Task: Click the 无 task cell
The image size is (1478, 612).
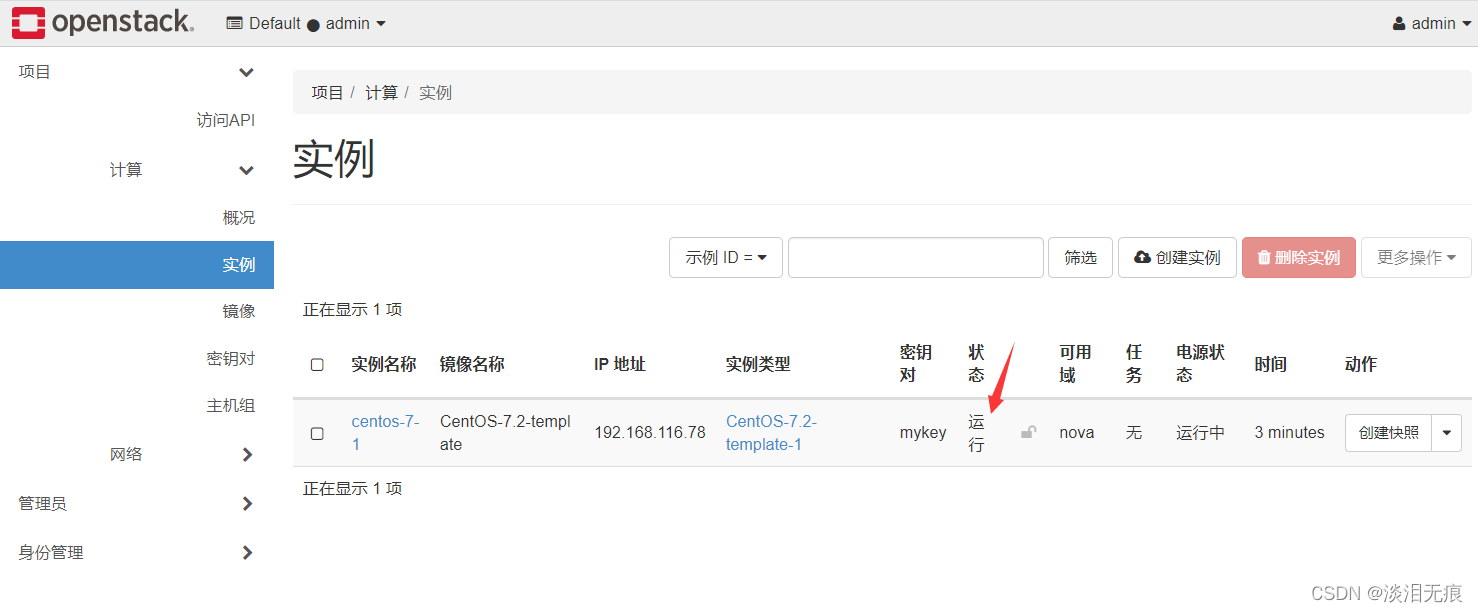Action: 1134,432
